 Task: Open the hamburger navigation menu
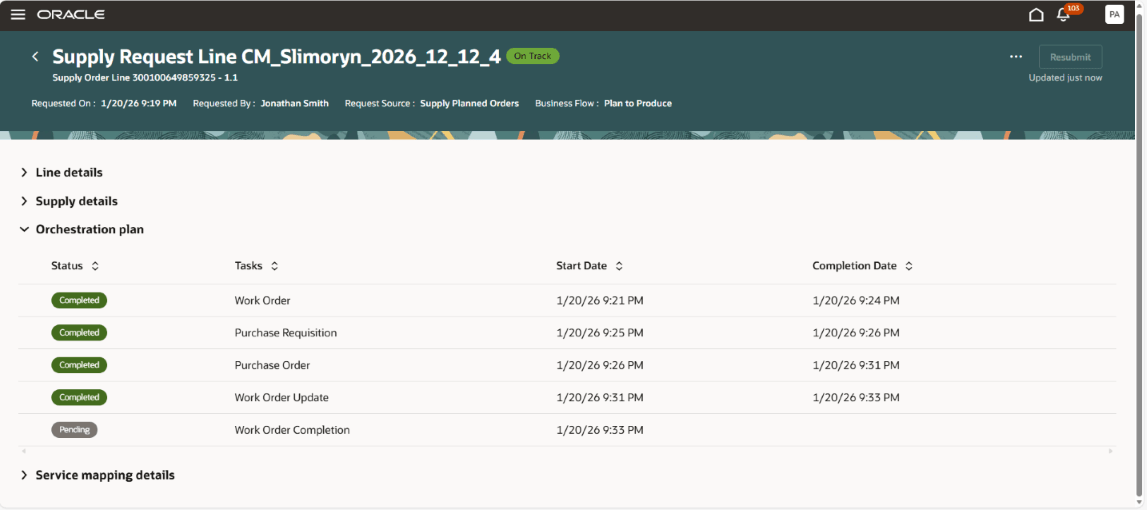point(18,15)
